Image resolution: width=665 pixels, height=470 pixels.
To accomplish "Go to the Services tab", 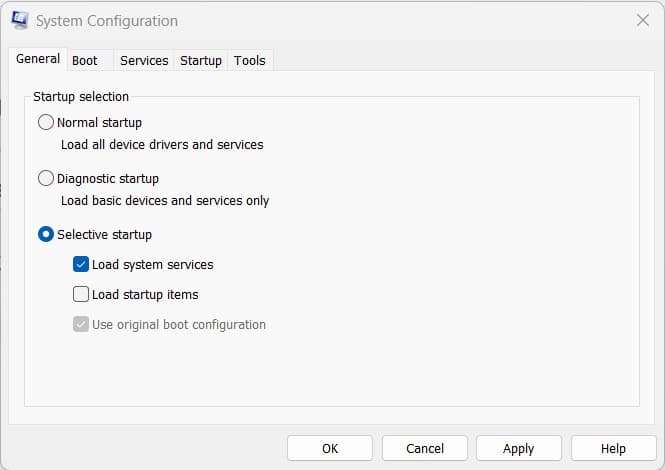I will tap(144, 61).
